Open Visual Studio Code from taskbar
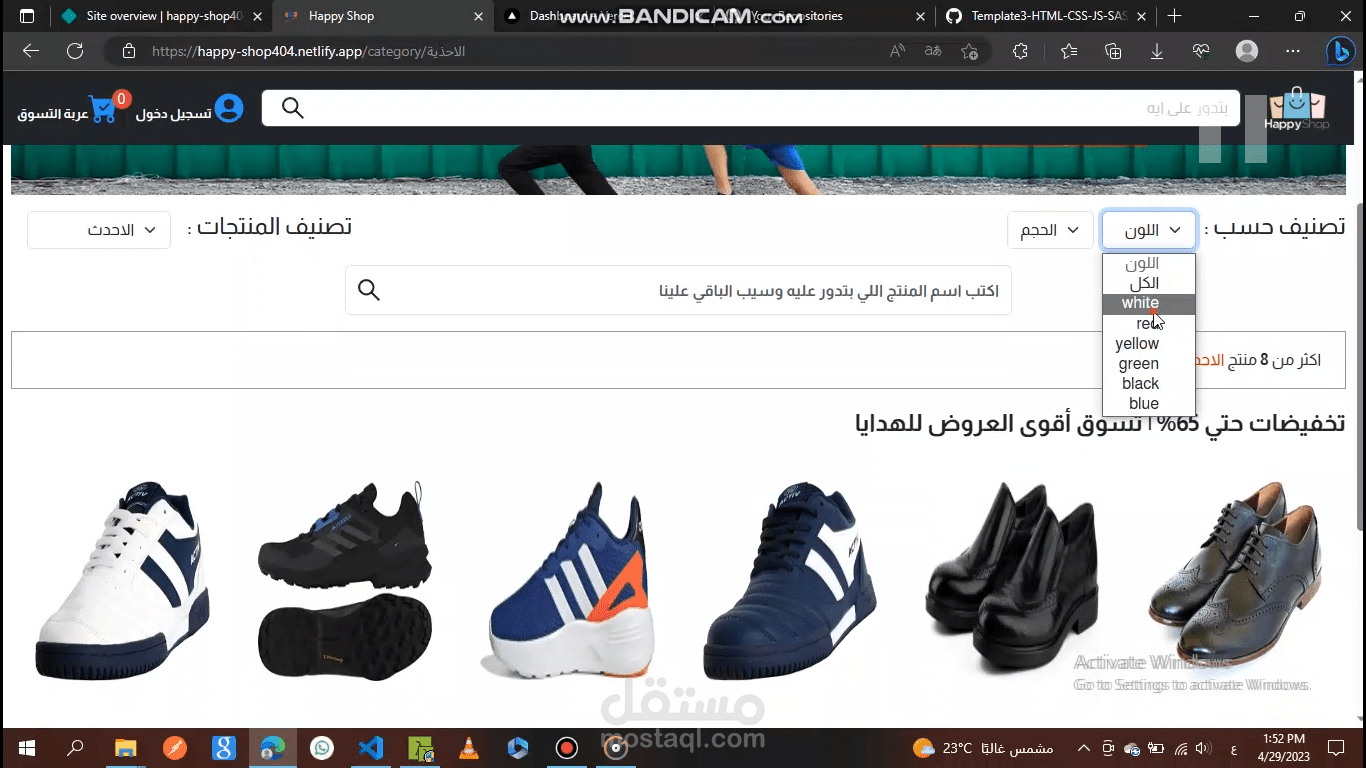The height and width of the screenshot is (768, 1366). [370, 748]
